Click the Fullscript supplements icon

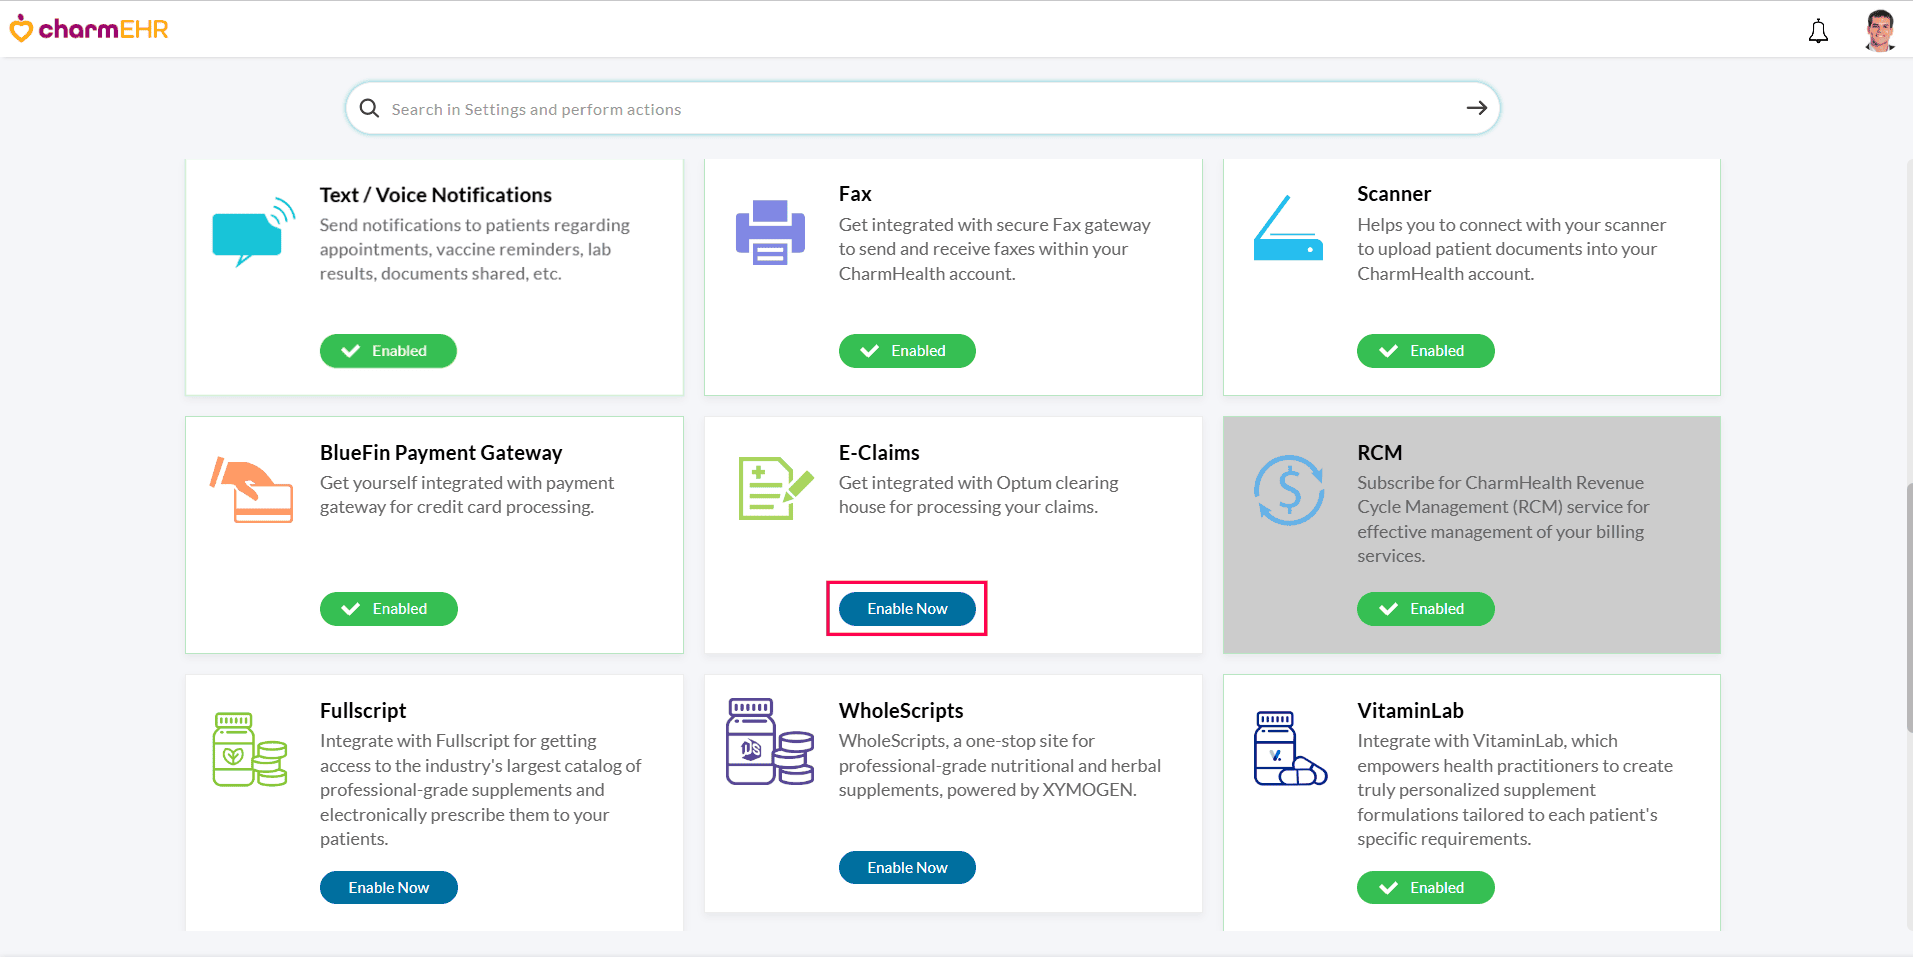point(250,748)
